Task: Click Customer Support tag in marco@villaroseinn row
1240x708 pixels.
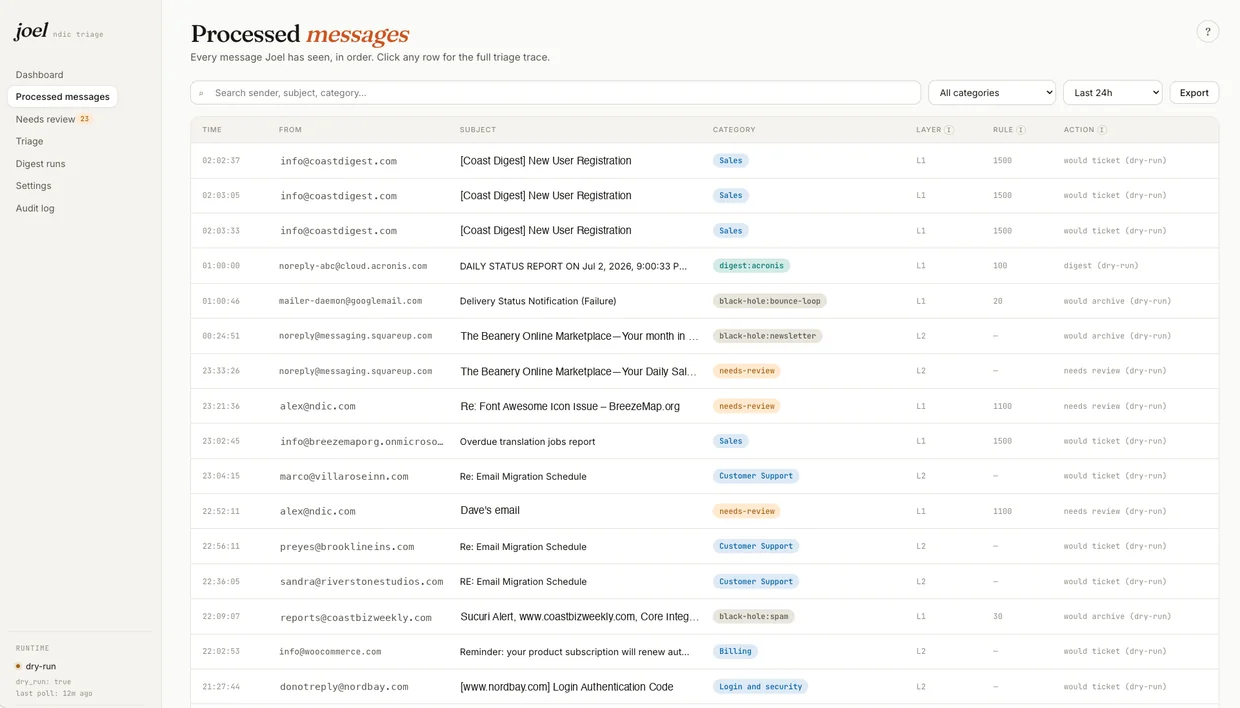Action: click(x=755, y=476)
